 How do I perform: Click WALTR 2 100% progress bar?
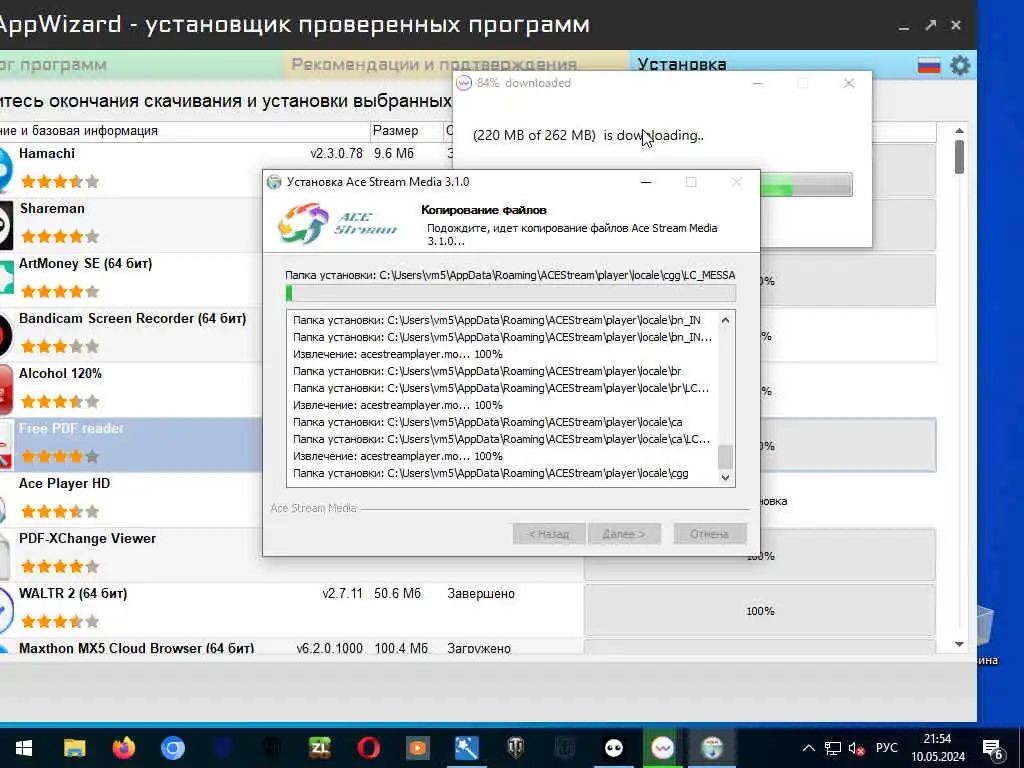click(x=760, y=611)
